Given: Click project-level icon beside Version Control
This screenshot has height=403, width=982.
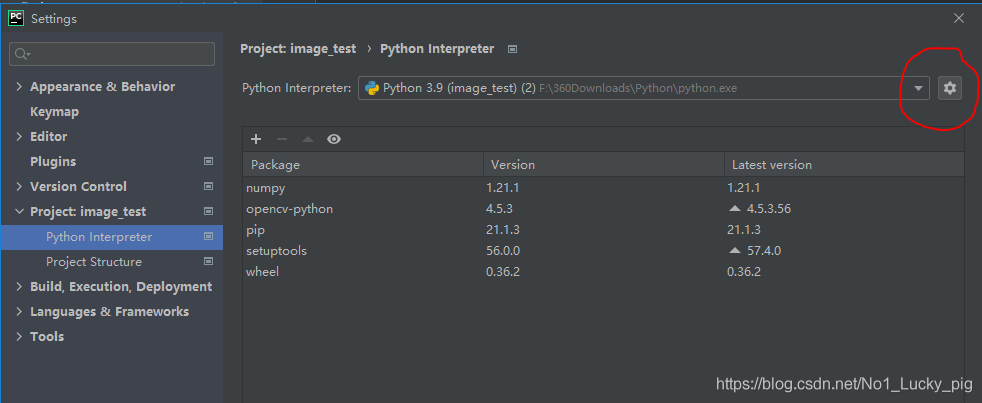Looking at the screenshot, I should click(x=209, y=186).
